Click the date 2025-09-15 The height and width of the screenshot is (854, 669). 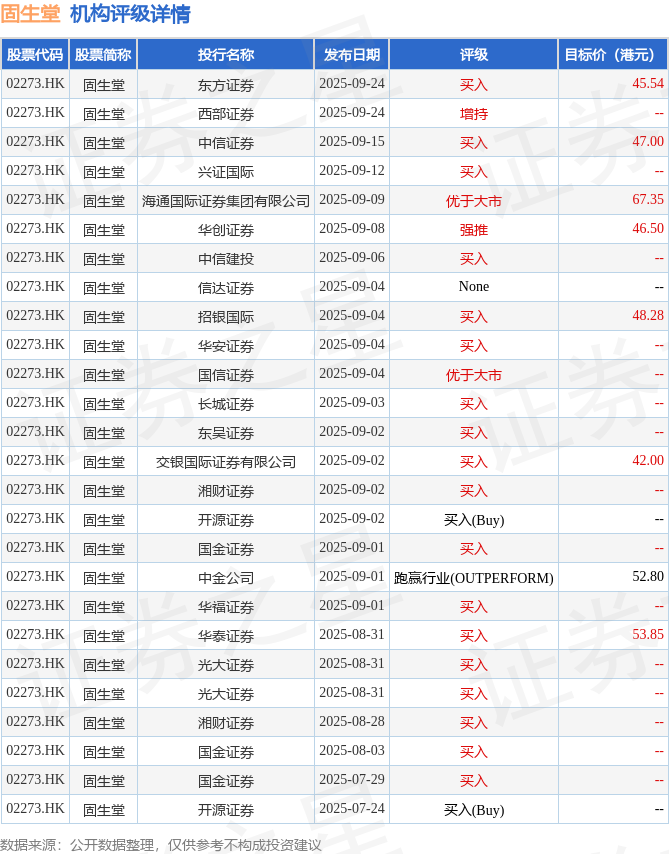click(351, 141)
